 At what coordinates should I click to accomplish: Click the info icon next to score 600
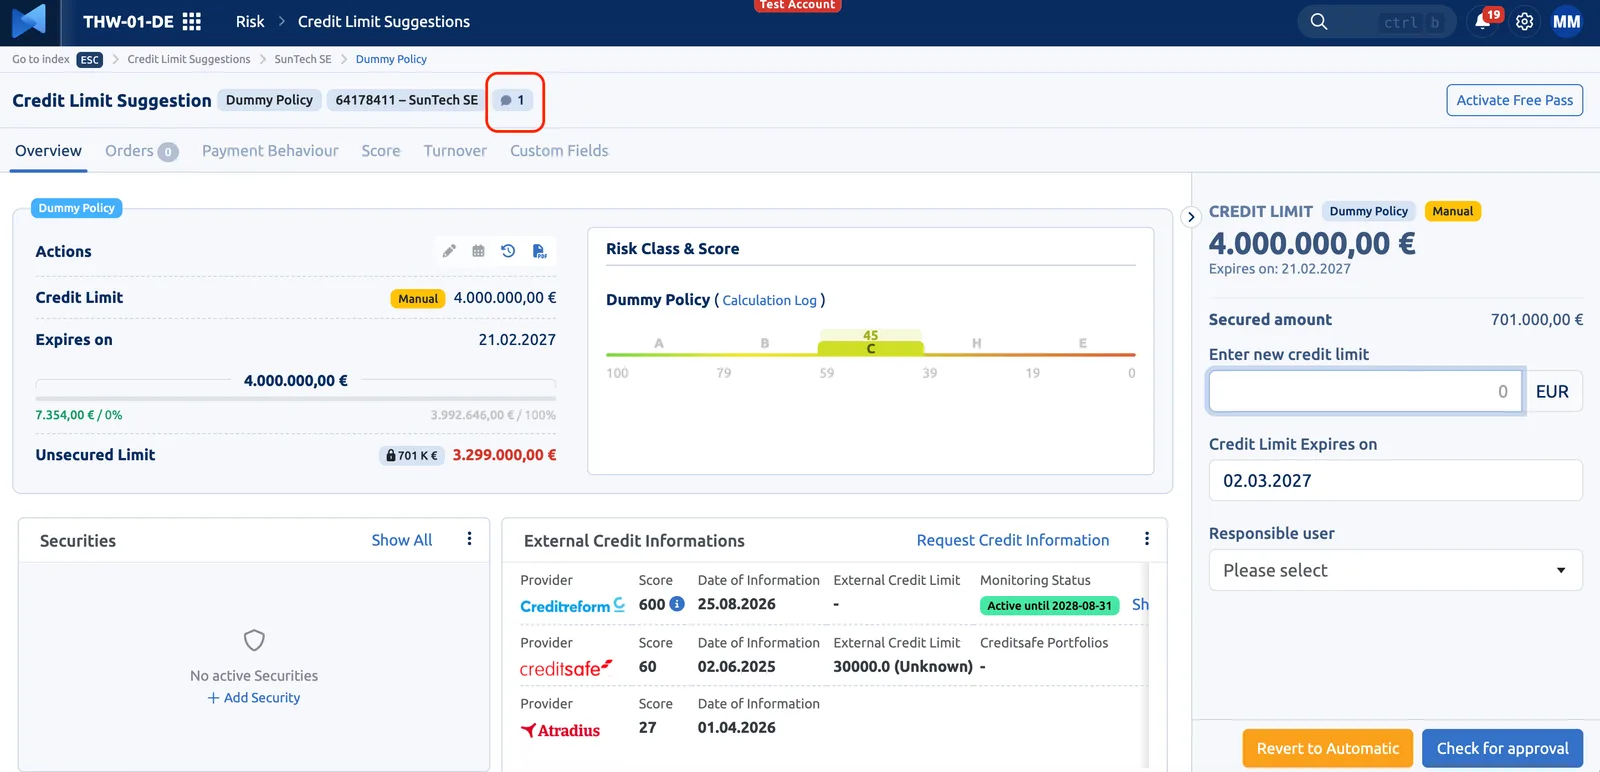pos(677,604)
